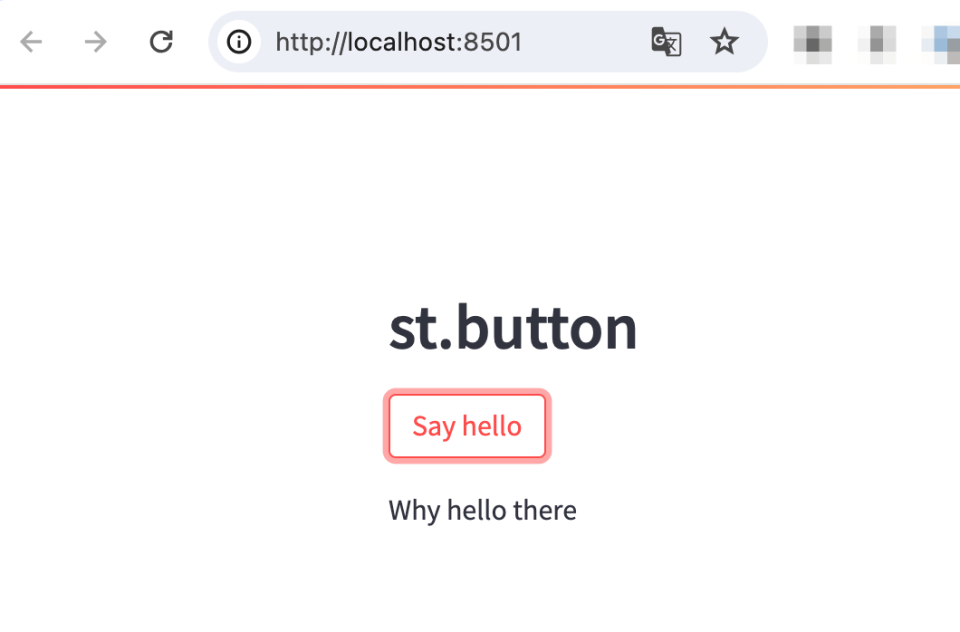Click the browser back arrow
Screen dimensions: 960x632
point(32,42)
